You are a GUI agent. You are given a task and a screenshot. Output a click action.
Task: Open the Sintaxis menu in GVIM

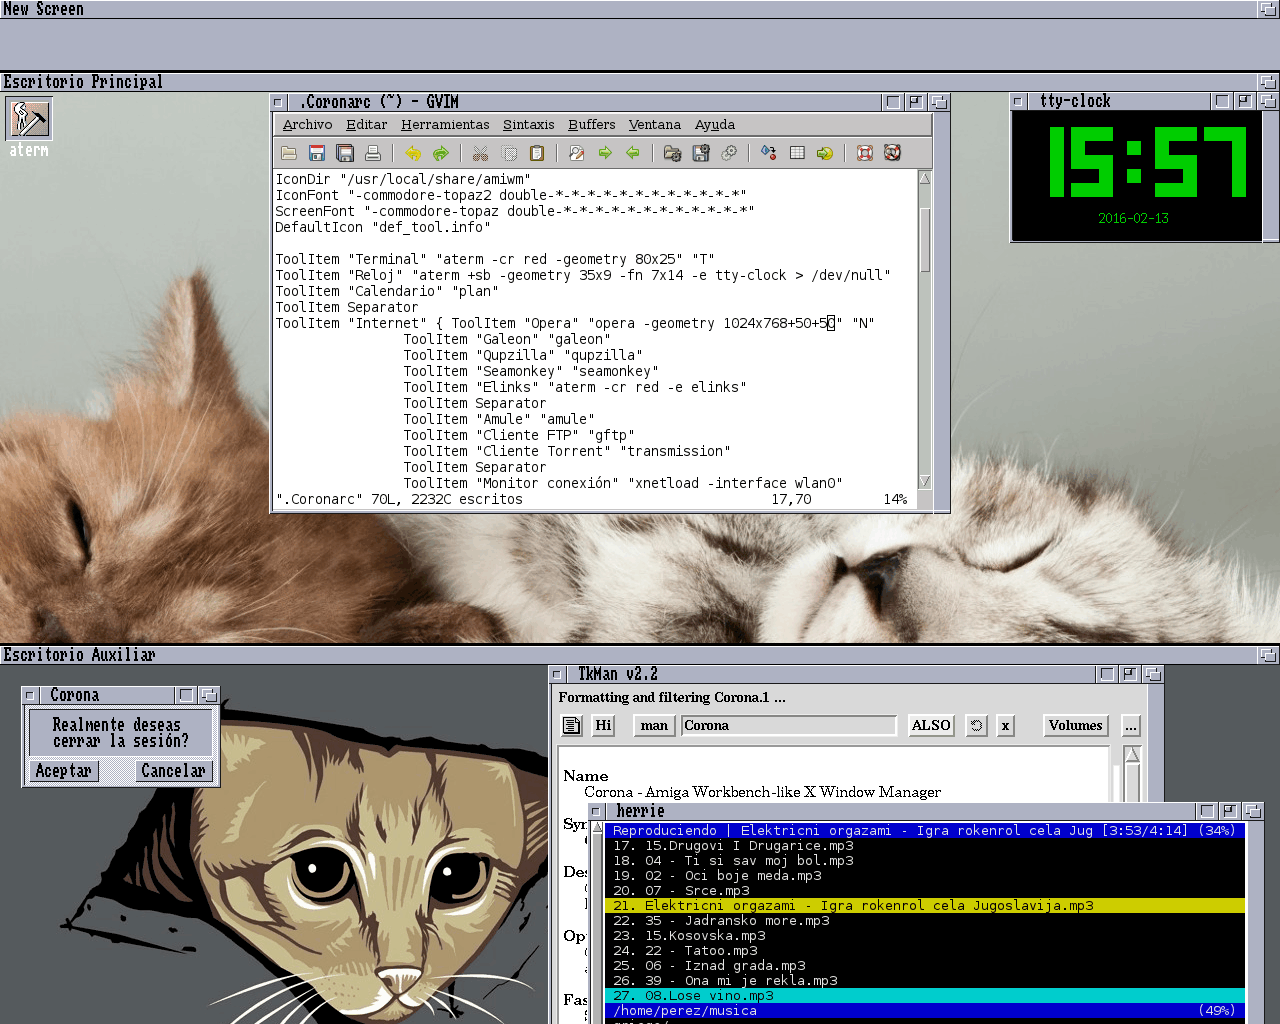528,125
